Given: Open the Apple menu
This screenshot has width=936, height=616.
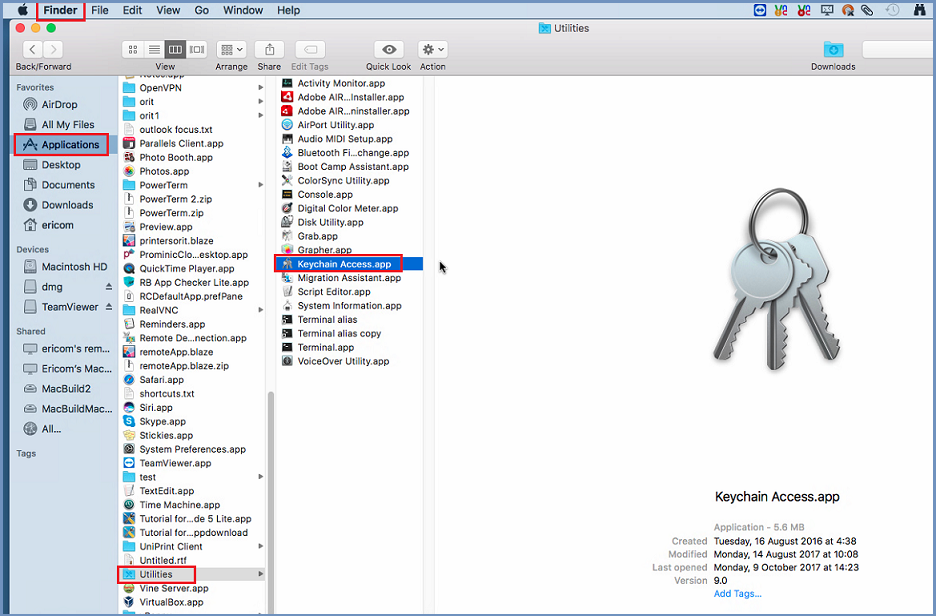Looking at the screenshot, I should 23,10.
